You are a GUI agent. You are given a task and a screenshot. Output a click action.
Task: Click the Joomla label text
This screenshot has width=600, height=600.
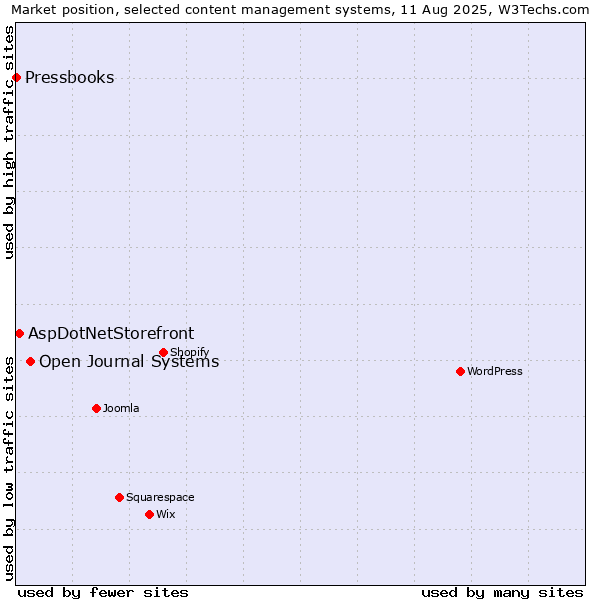[121, 409]
